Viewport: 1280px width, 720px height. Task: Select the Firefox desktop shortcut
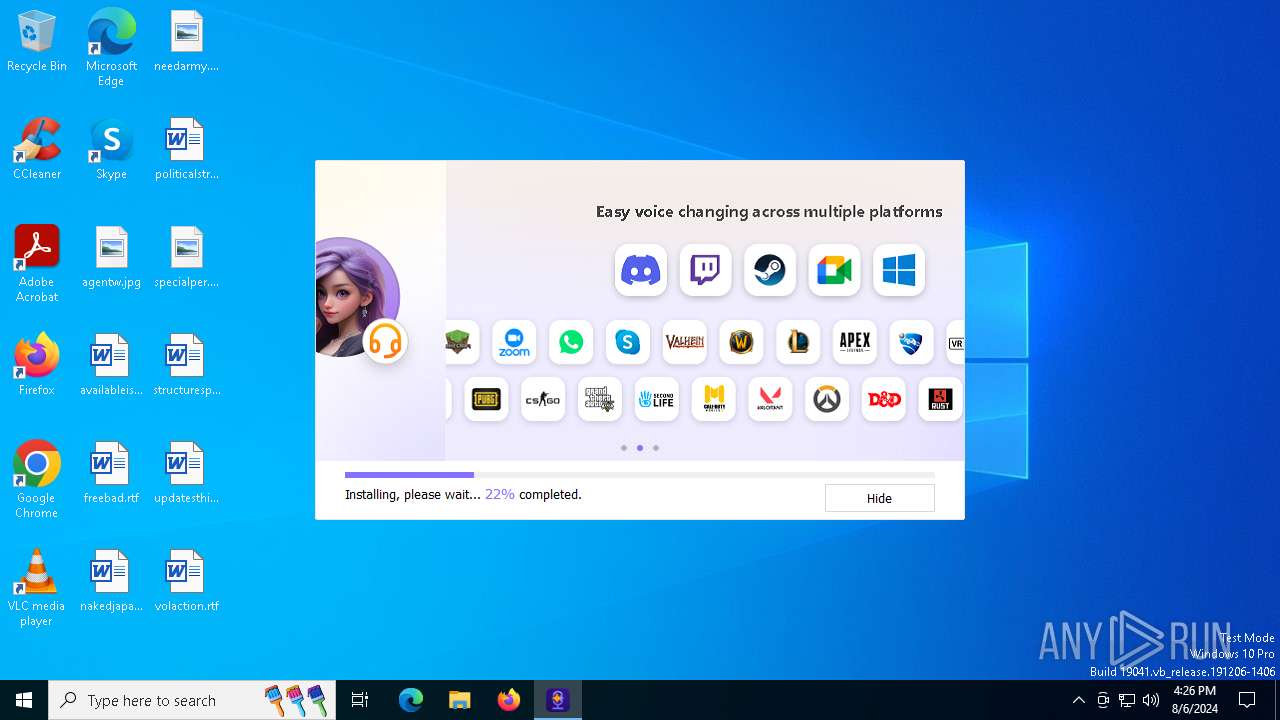coord(37,365)
